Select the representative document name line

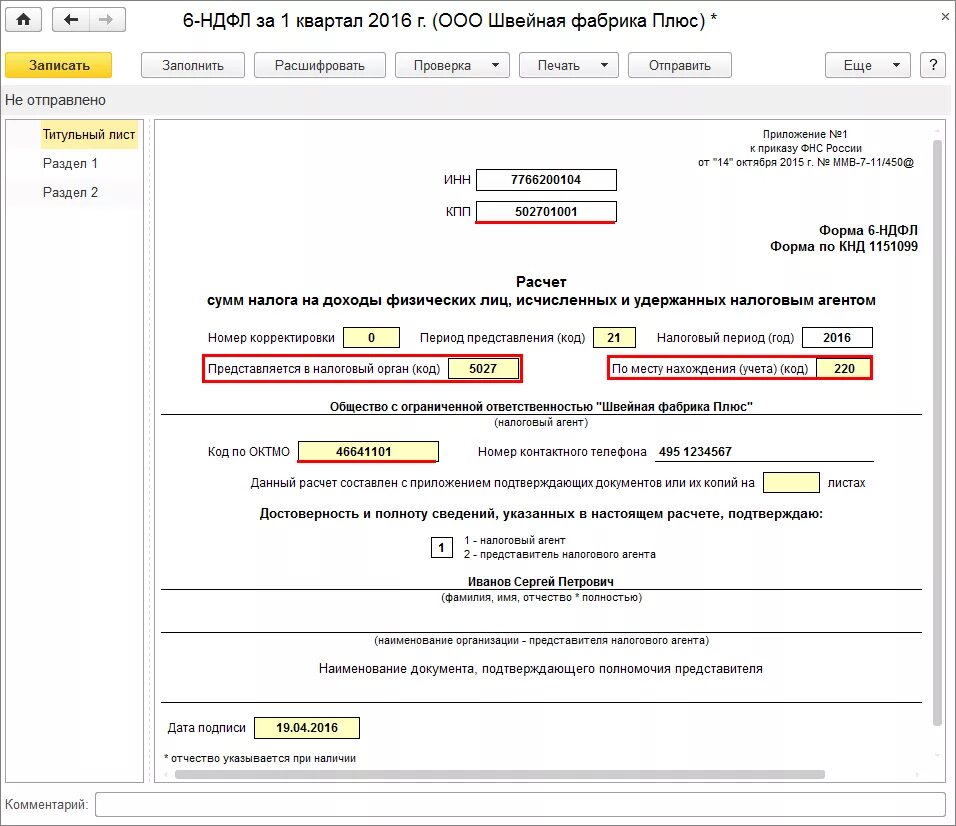[x=541, y=689]
